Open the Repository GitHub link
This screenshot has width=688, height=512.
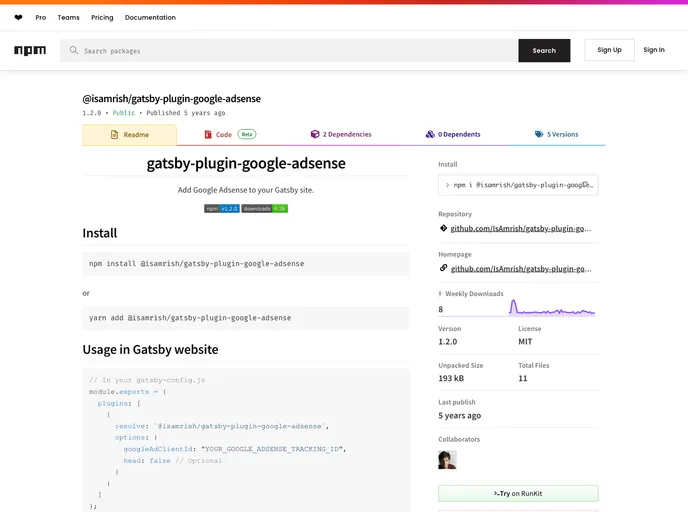click(x=520, y=228)
